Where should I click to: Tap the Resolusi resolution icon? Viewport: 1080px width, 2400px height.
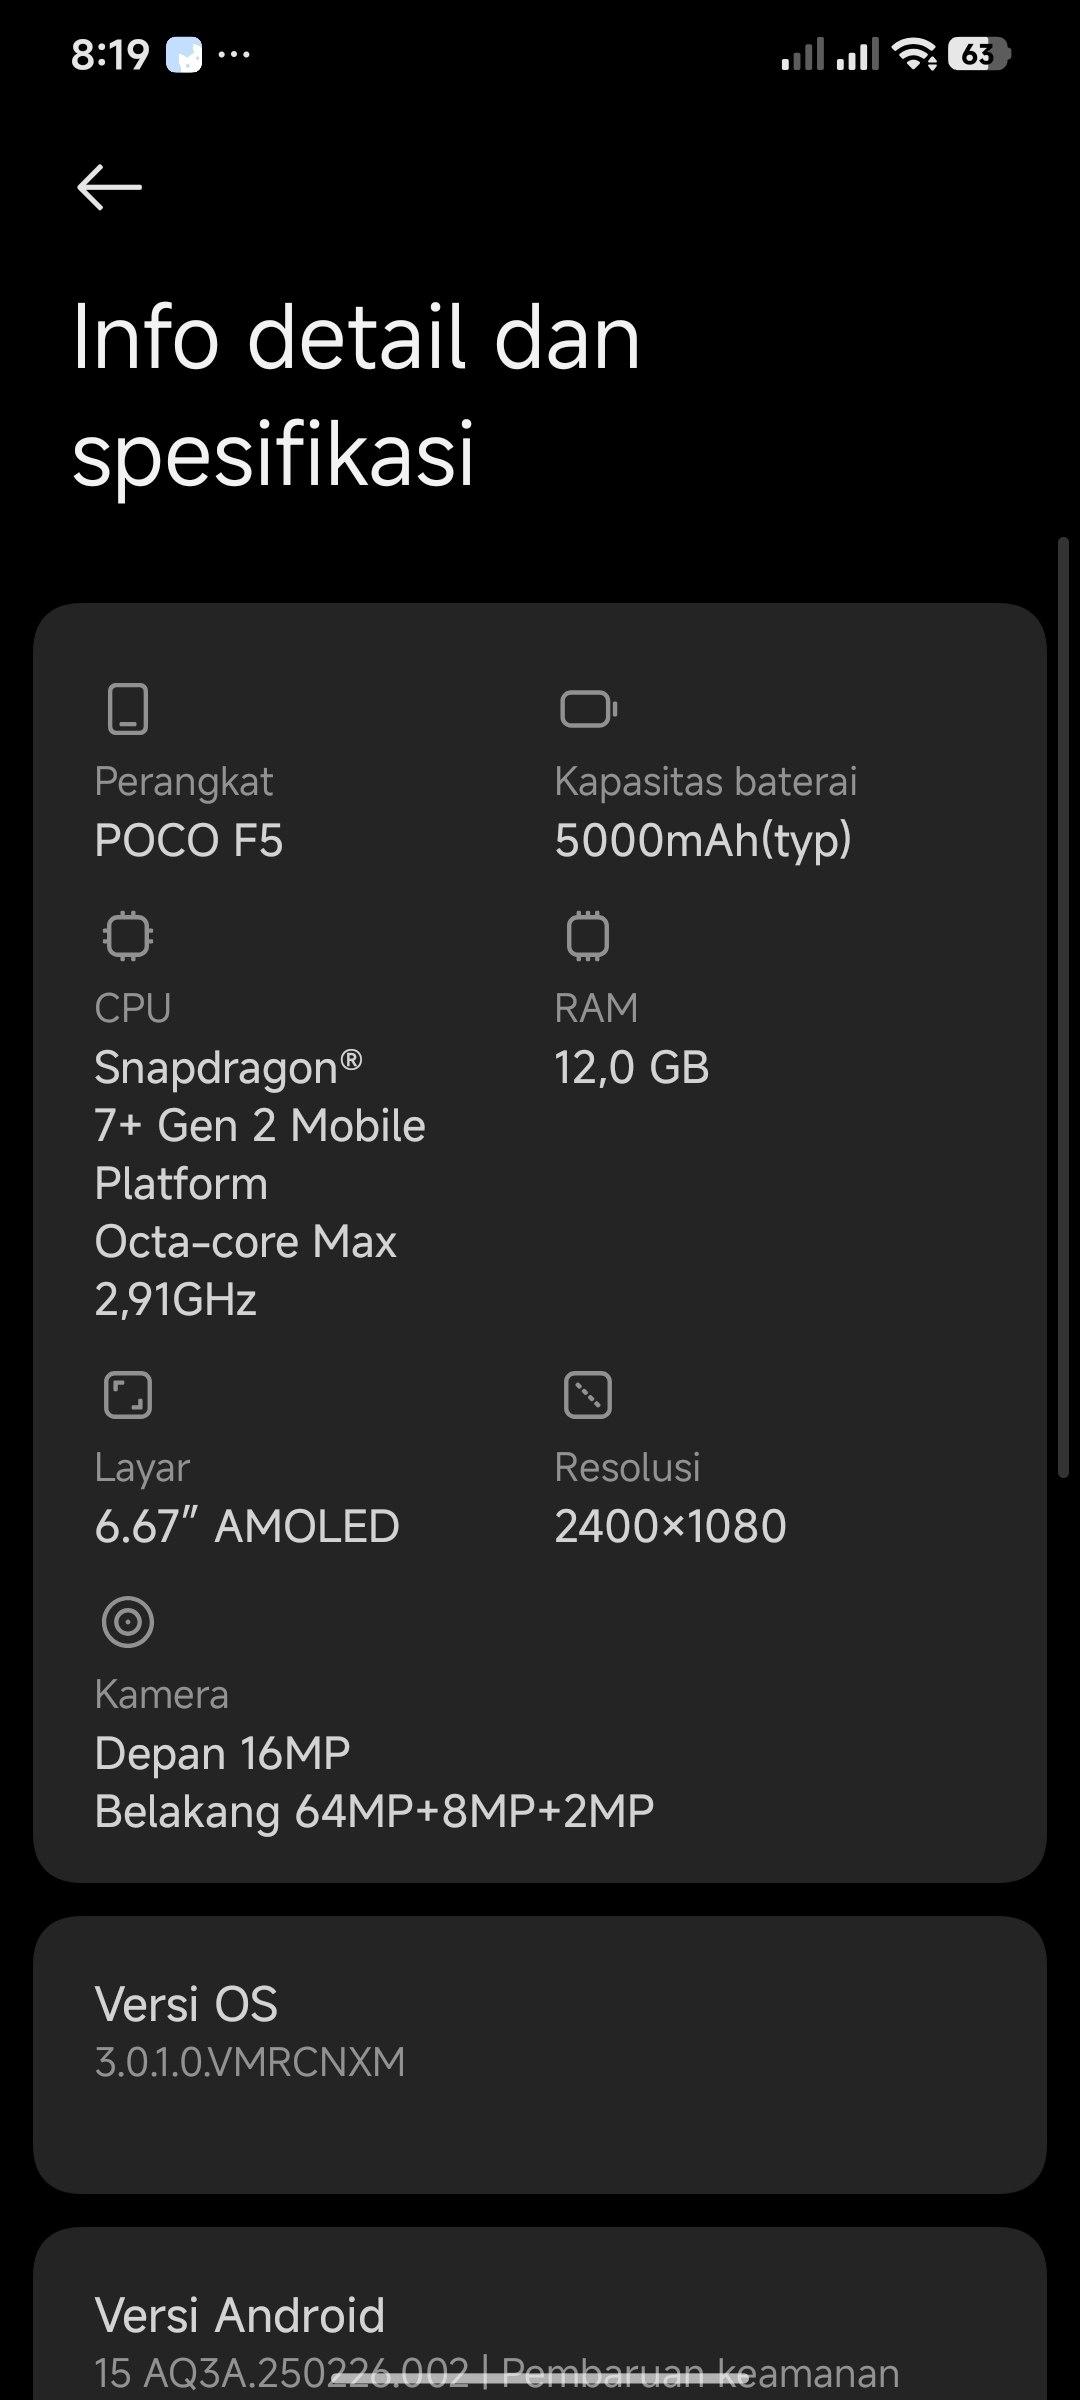tap(588, 1395)
